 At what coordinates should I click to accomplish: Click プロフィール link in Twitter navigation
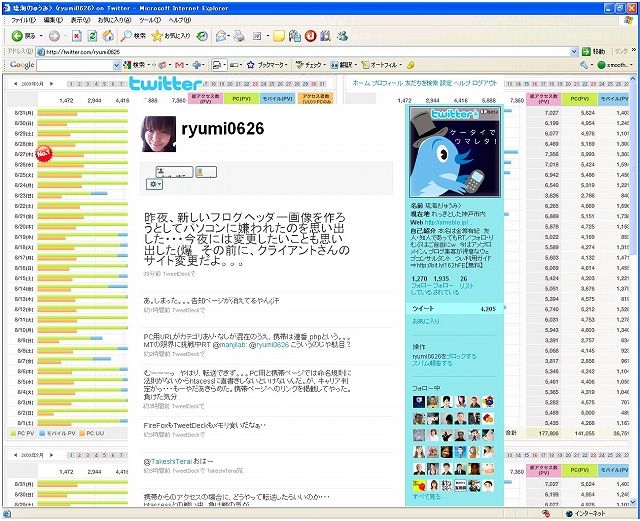pyautogui.click(x=387, y=83)
